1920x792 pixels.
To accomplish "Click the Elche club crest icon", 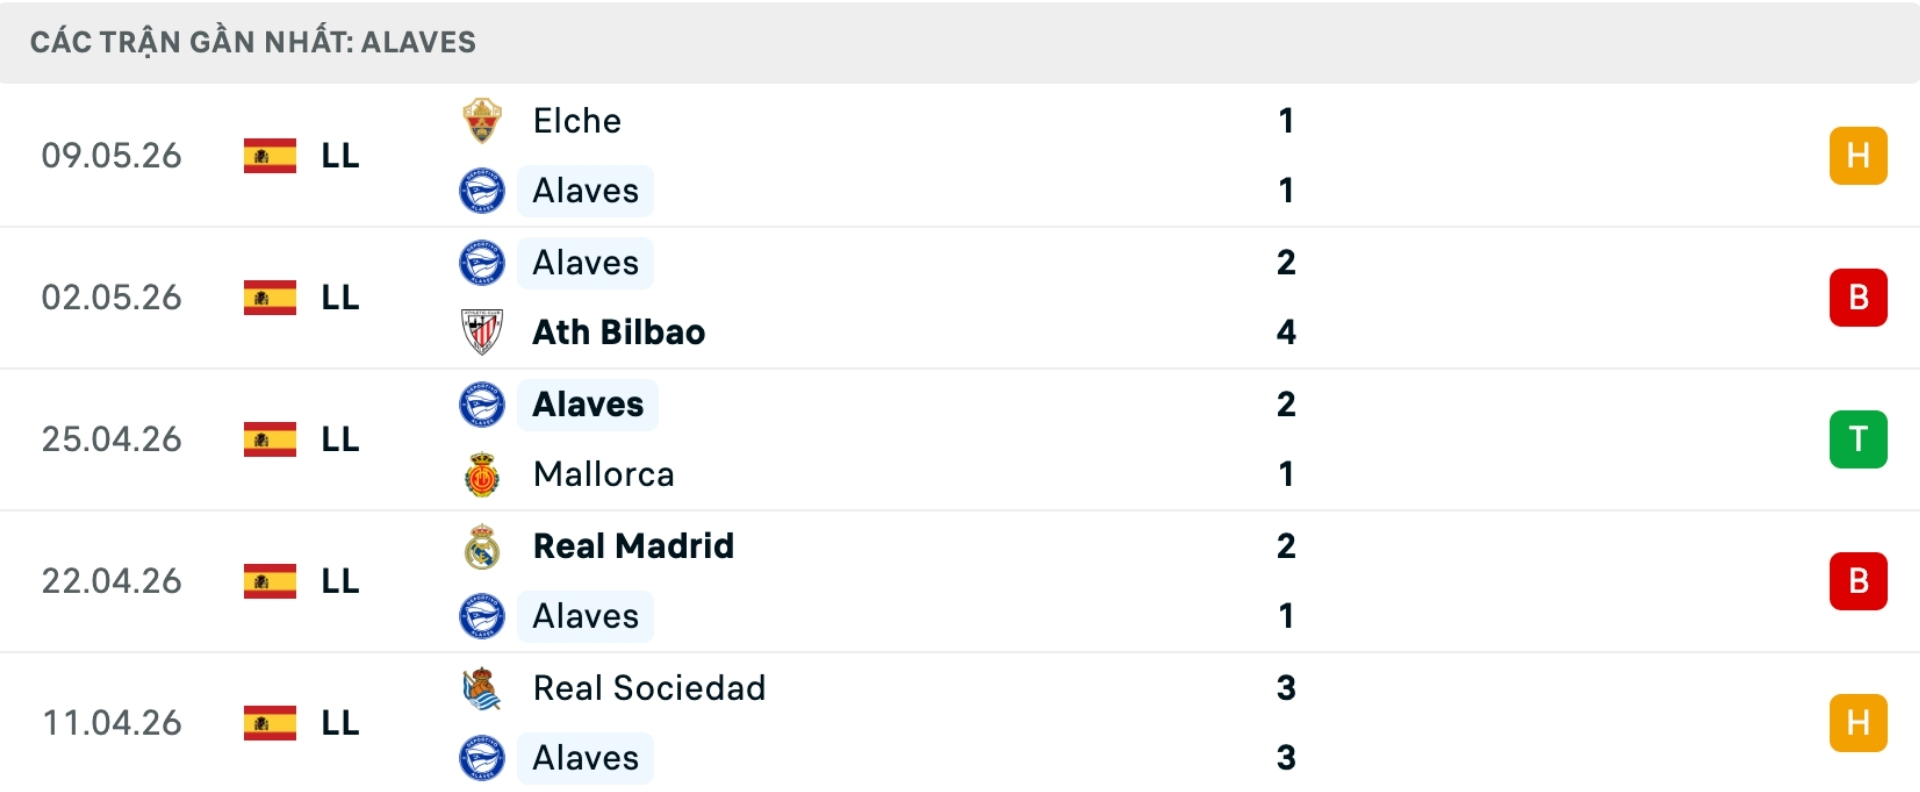I will tap(482, 121).
